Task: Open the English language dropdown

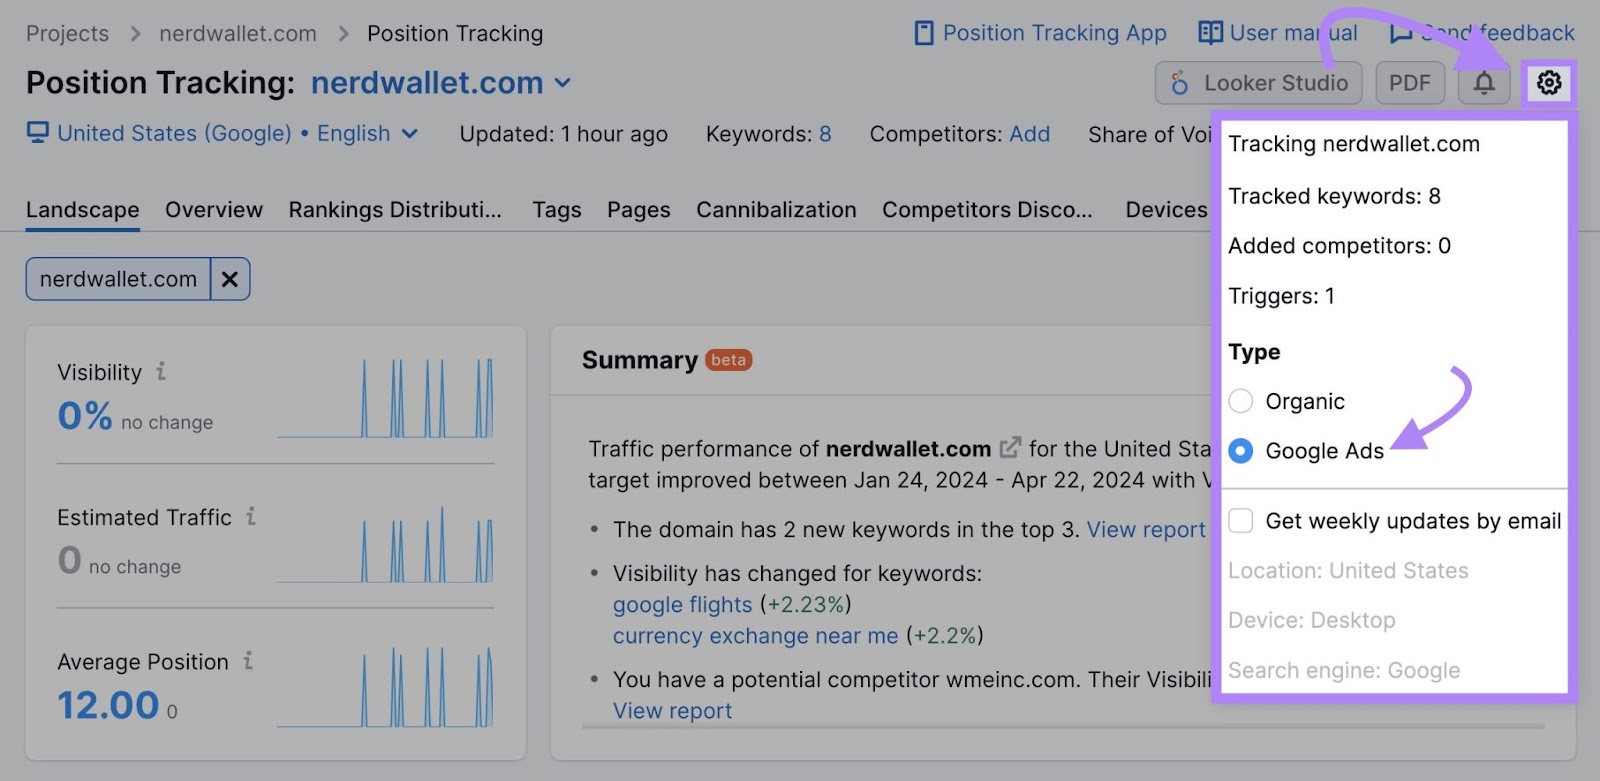Action: (x=411, y=133)
